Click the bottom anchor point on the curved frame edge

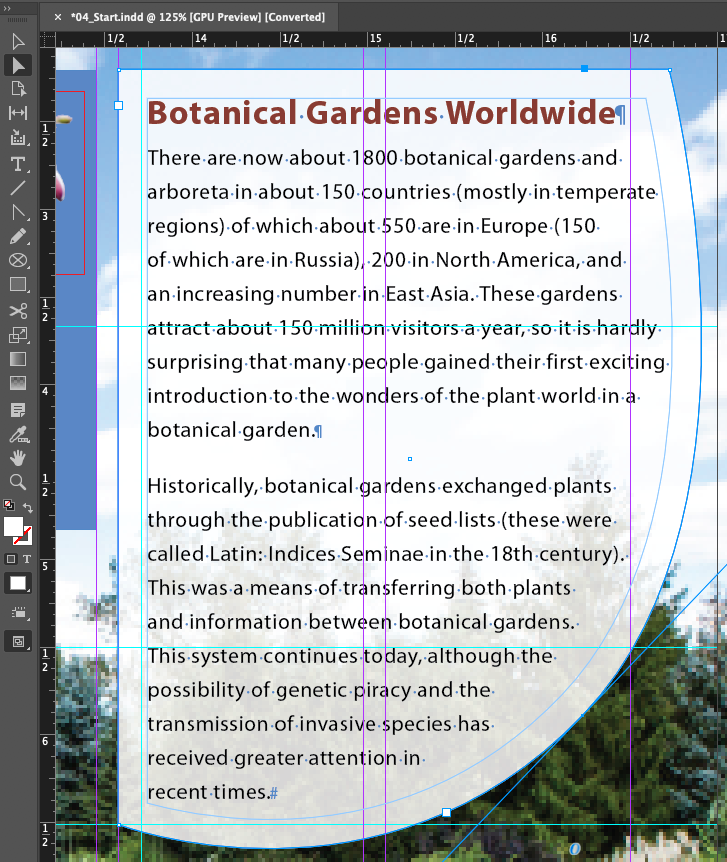447,813
